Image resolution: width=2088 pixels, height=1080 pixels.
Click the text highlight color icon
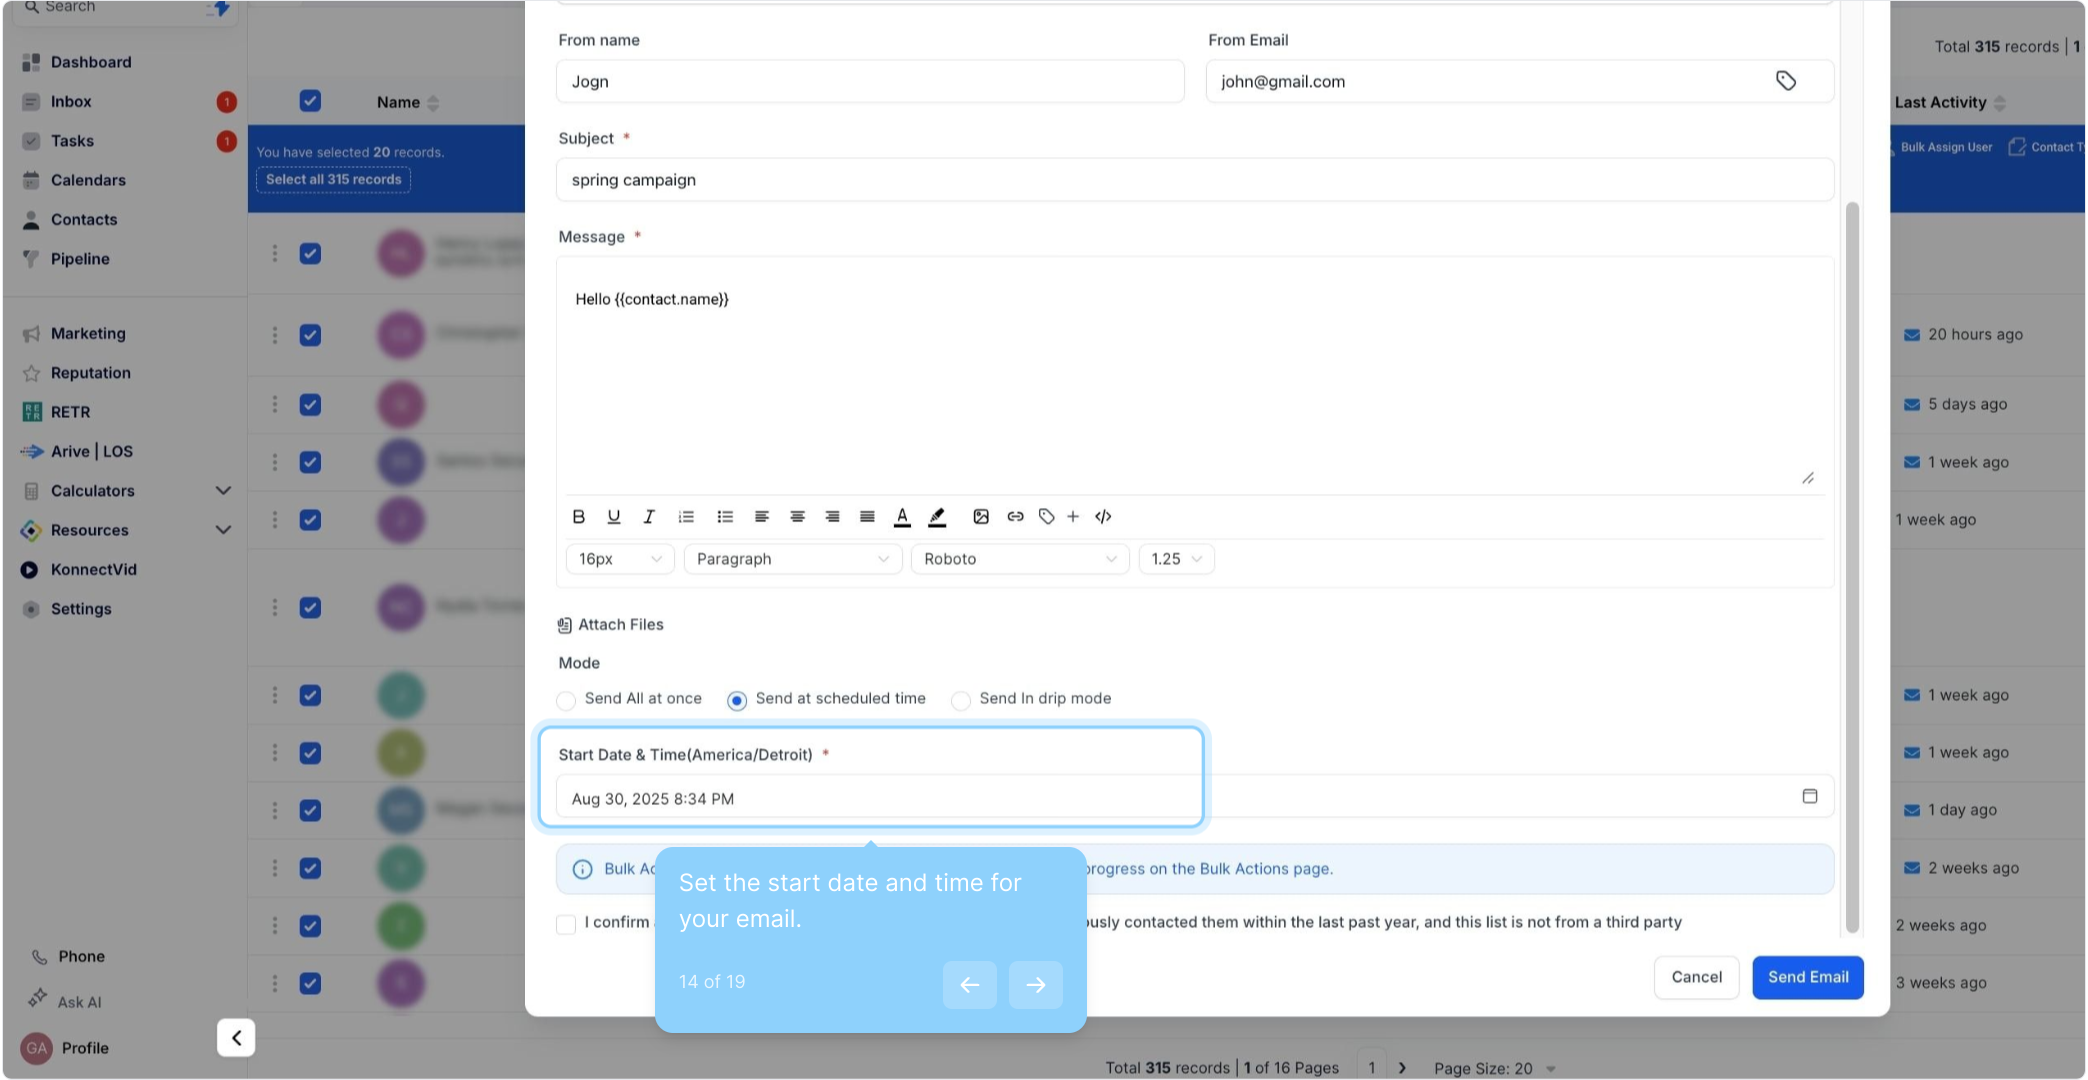click(937, 517)
